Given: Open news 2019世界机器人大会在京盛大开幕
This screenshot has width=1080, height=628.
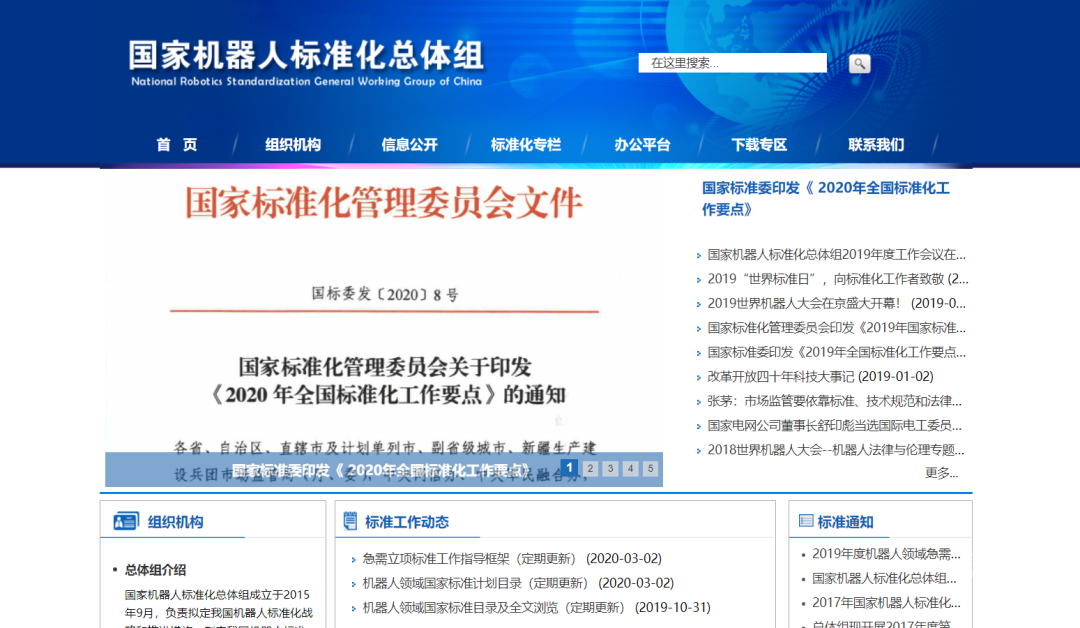Looking at the screenshot, I should [836, 303].
